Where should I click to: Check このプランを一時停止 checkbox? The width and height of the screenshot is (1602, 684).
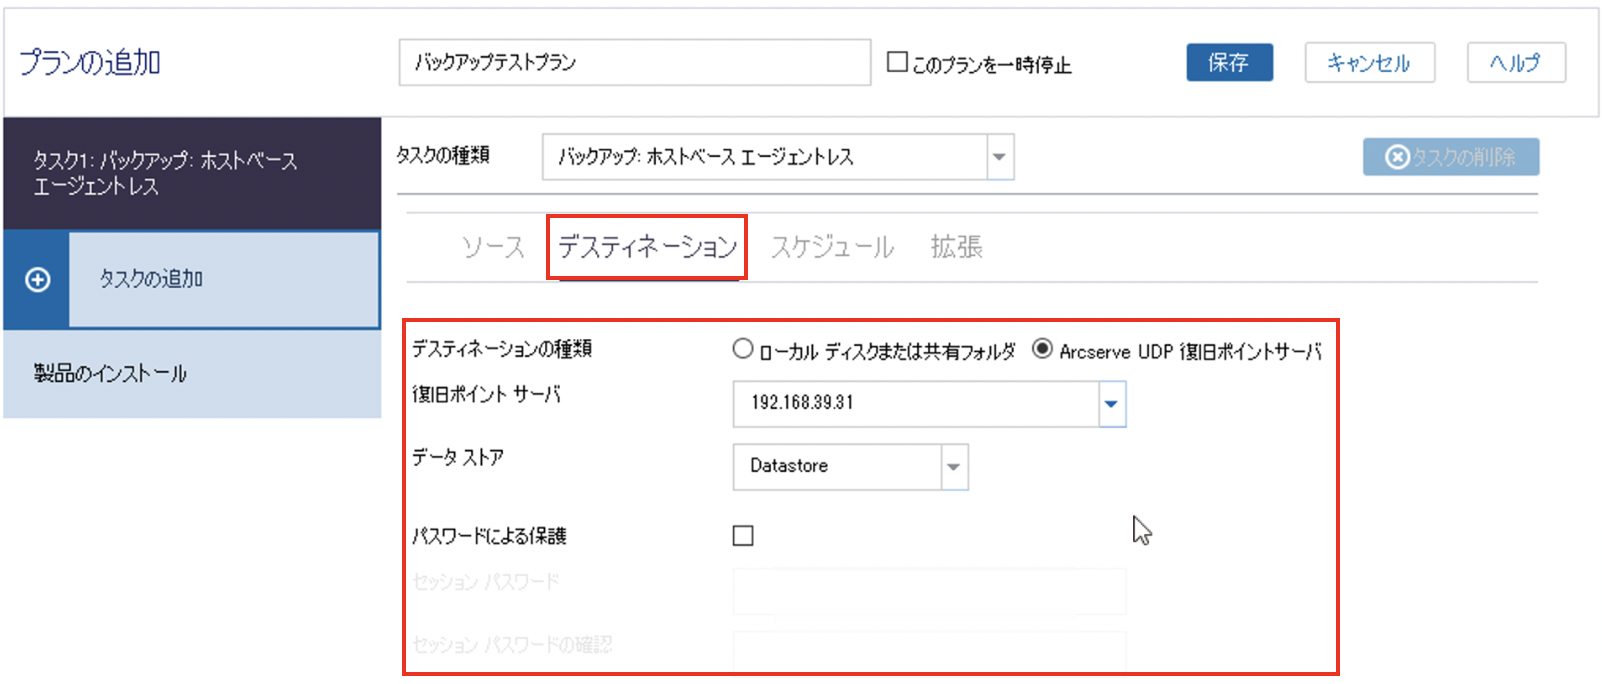[x=898, y=62]
